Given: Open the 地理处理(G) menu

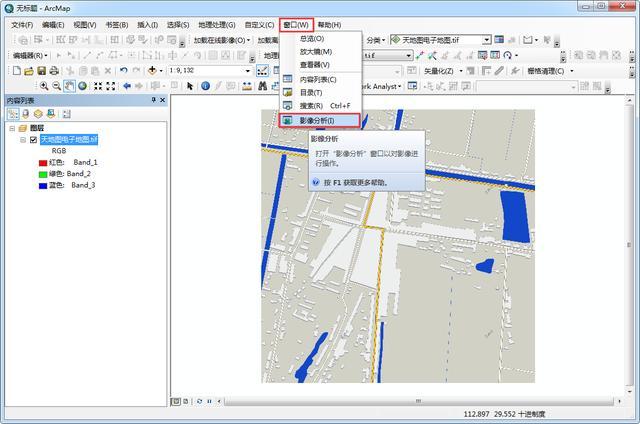Looking at the screenshot, I should (217, 25).
